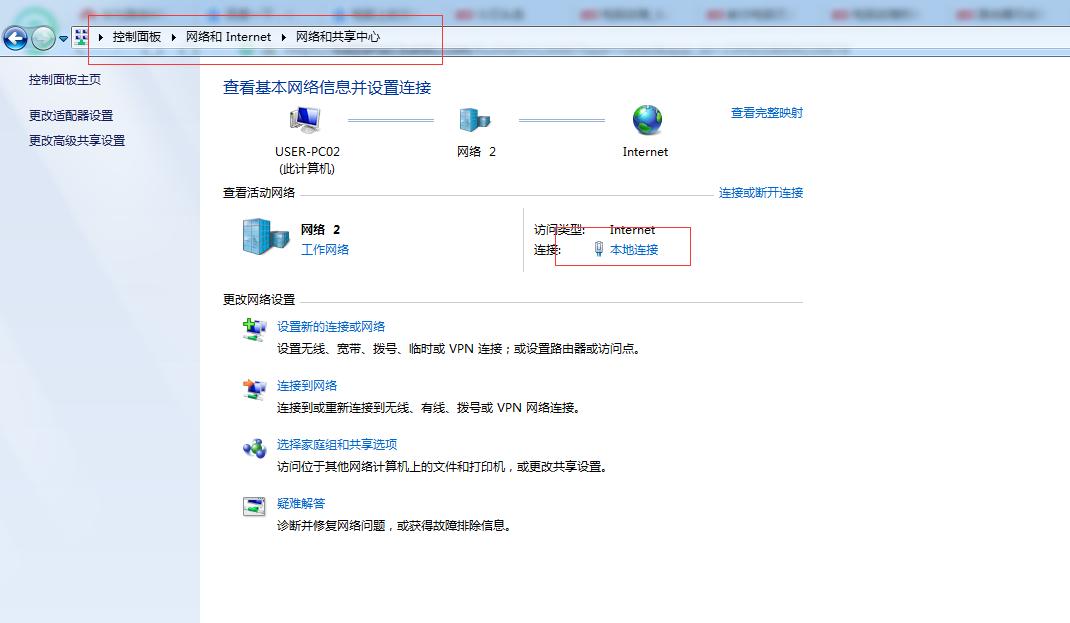This screenshot has height=623, width=1070.
Task: Click the 疑难解答 troubleshooting icon
Action: [x=253, y=507]
